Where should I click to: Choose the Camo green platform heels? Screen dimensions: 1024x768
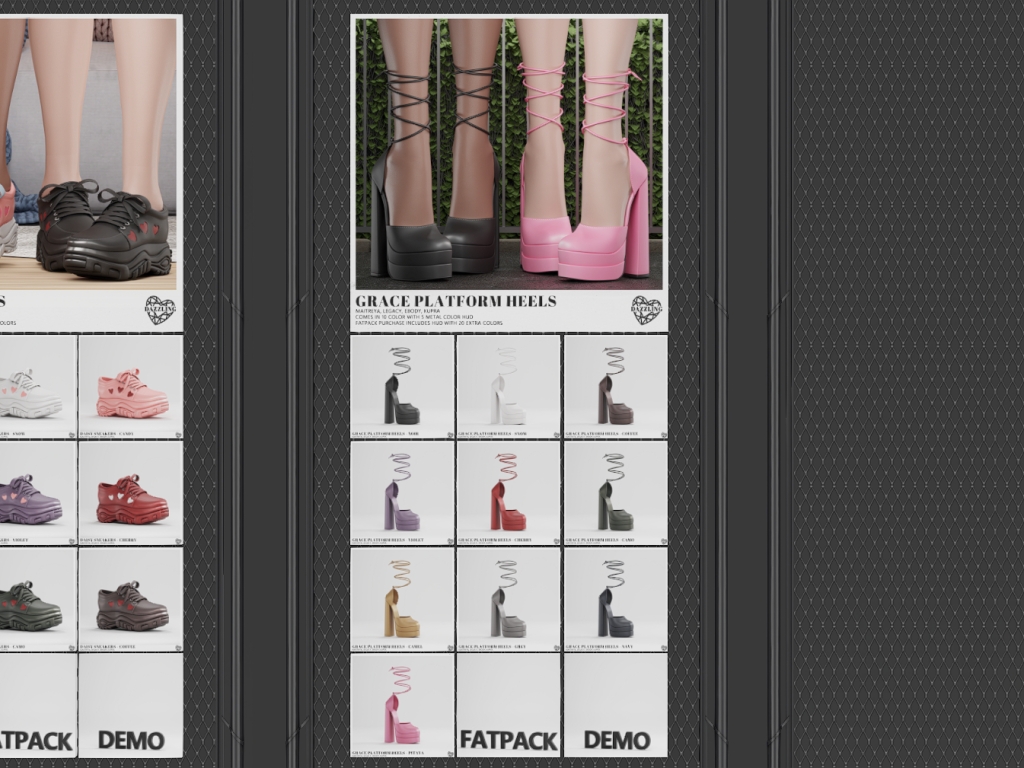coord(615,493)
